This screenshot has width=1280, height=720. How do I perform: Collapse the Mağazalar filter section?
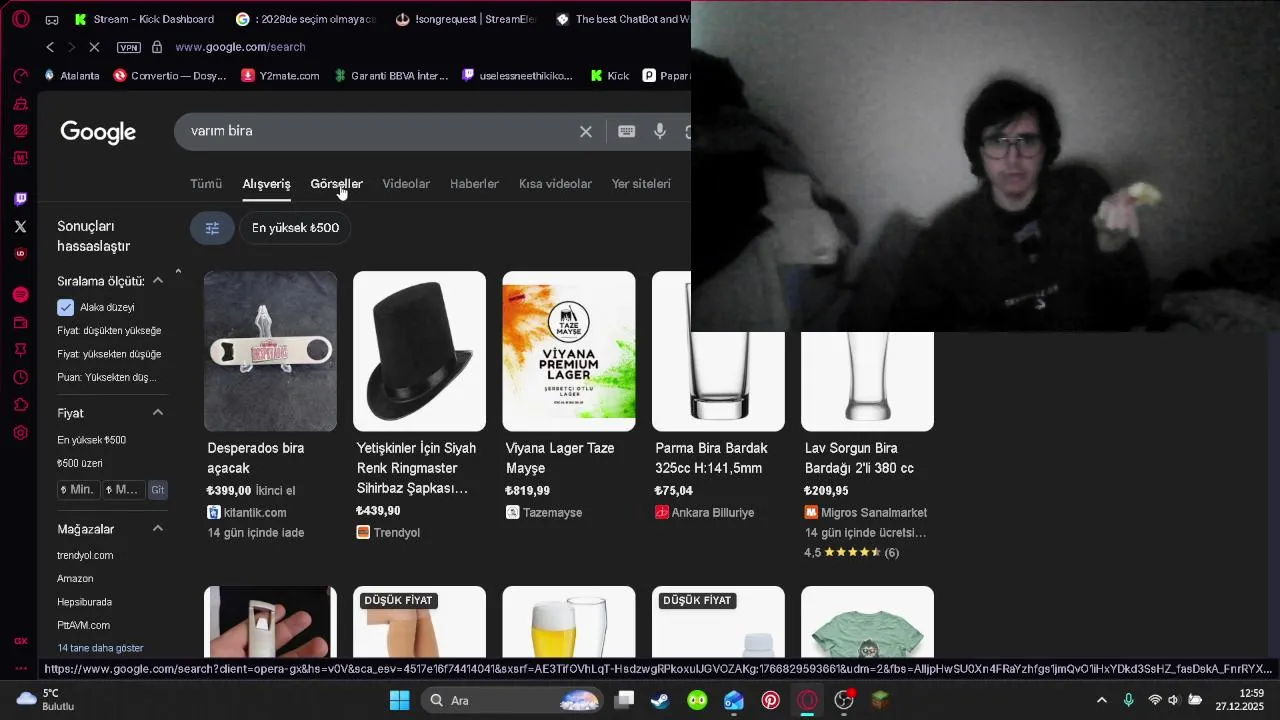point(158,529)
